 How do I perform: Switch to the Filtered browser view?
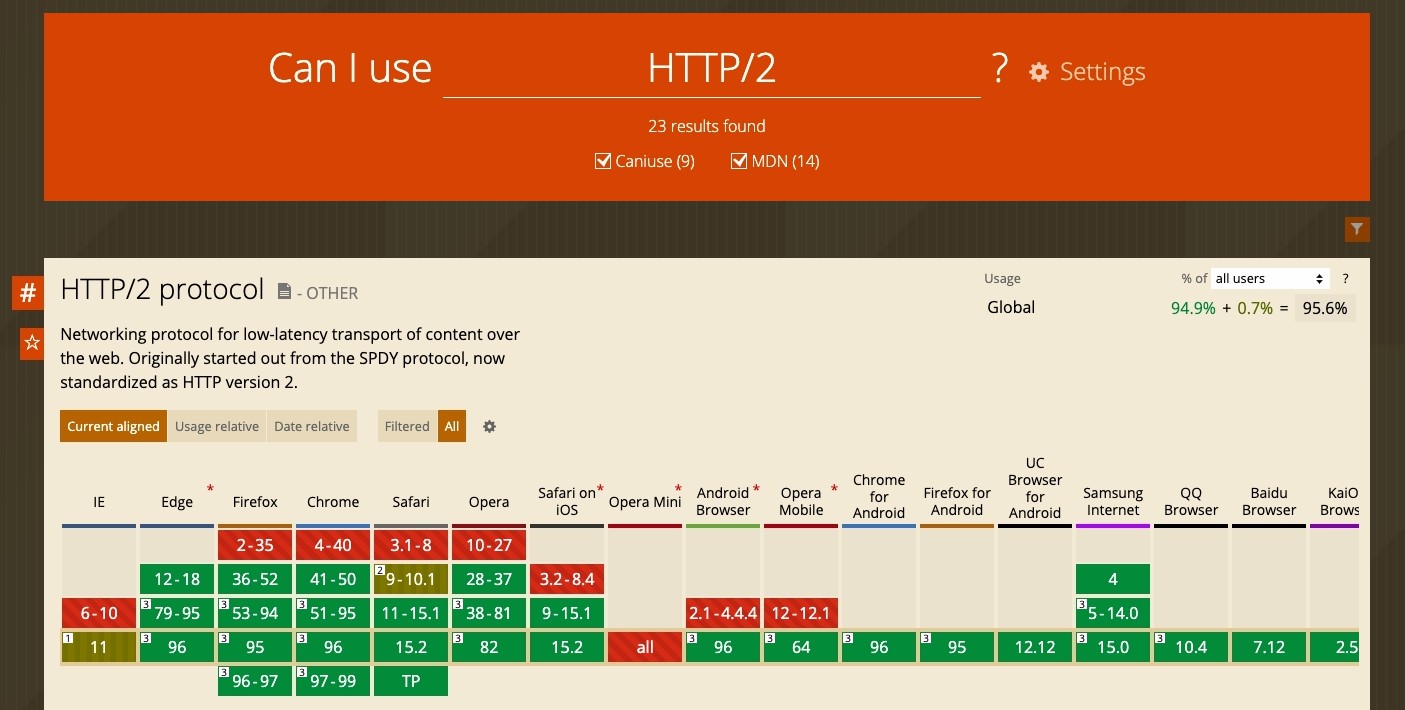[406, 426]
